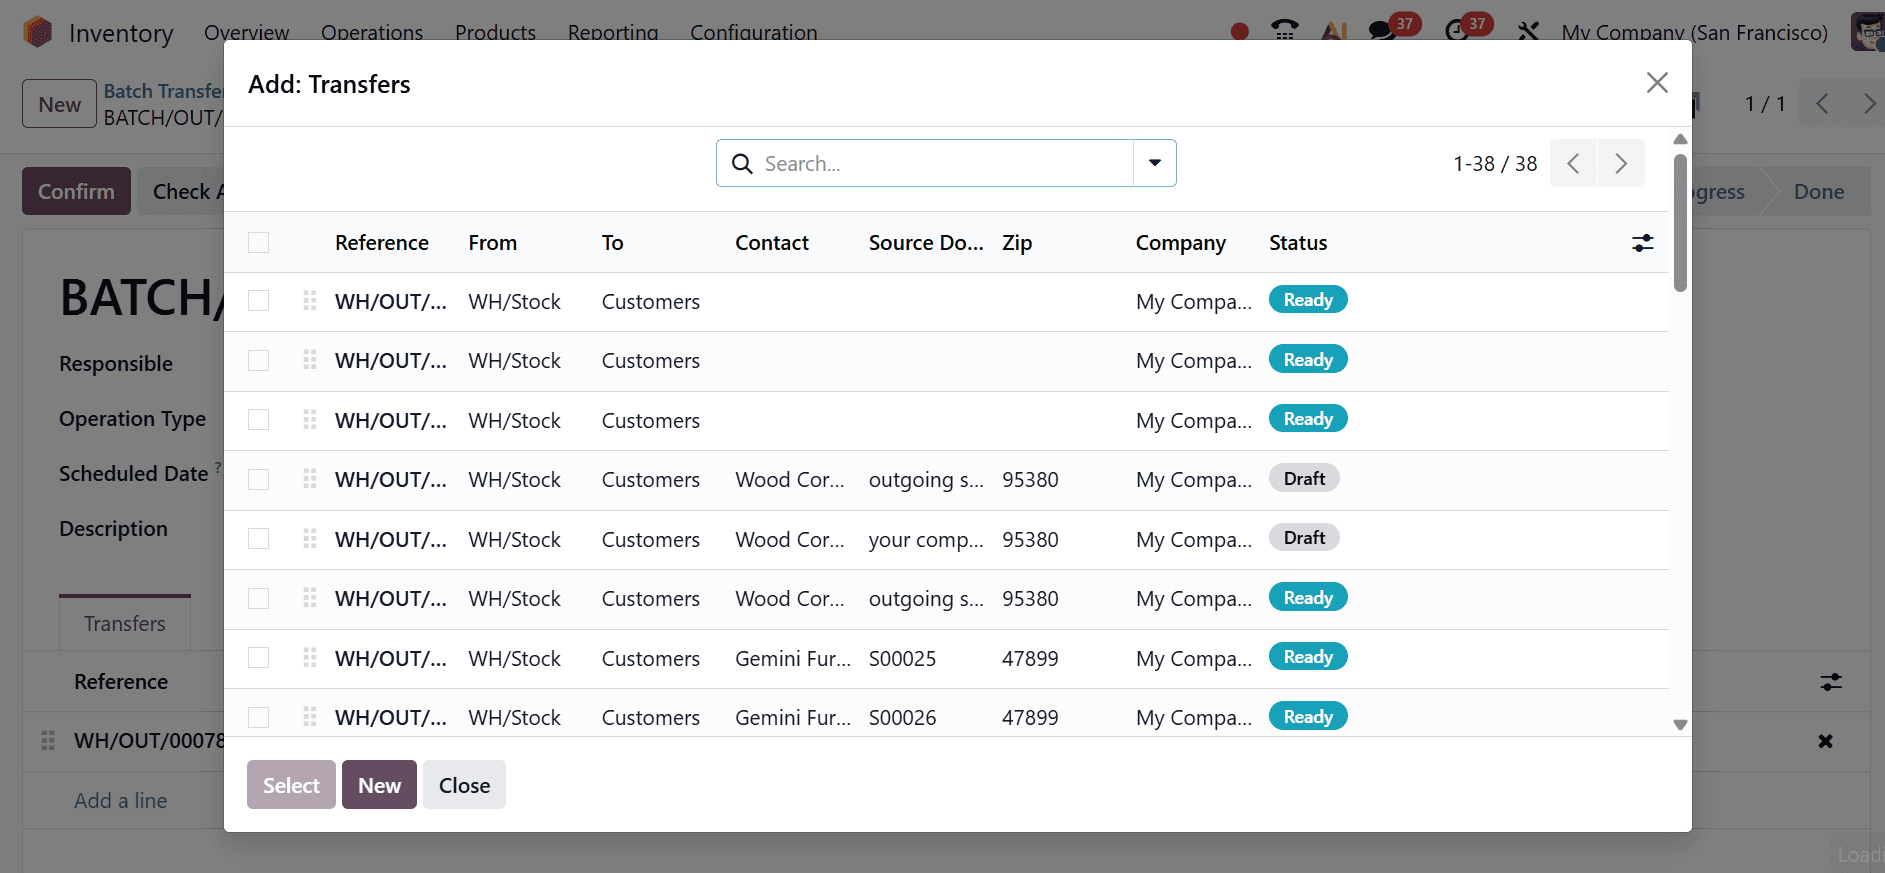Click drag handle beside WH/OUT/00078 line

pyautogui.click(x=48, y=741)
